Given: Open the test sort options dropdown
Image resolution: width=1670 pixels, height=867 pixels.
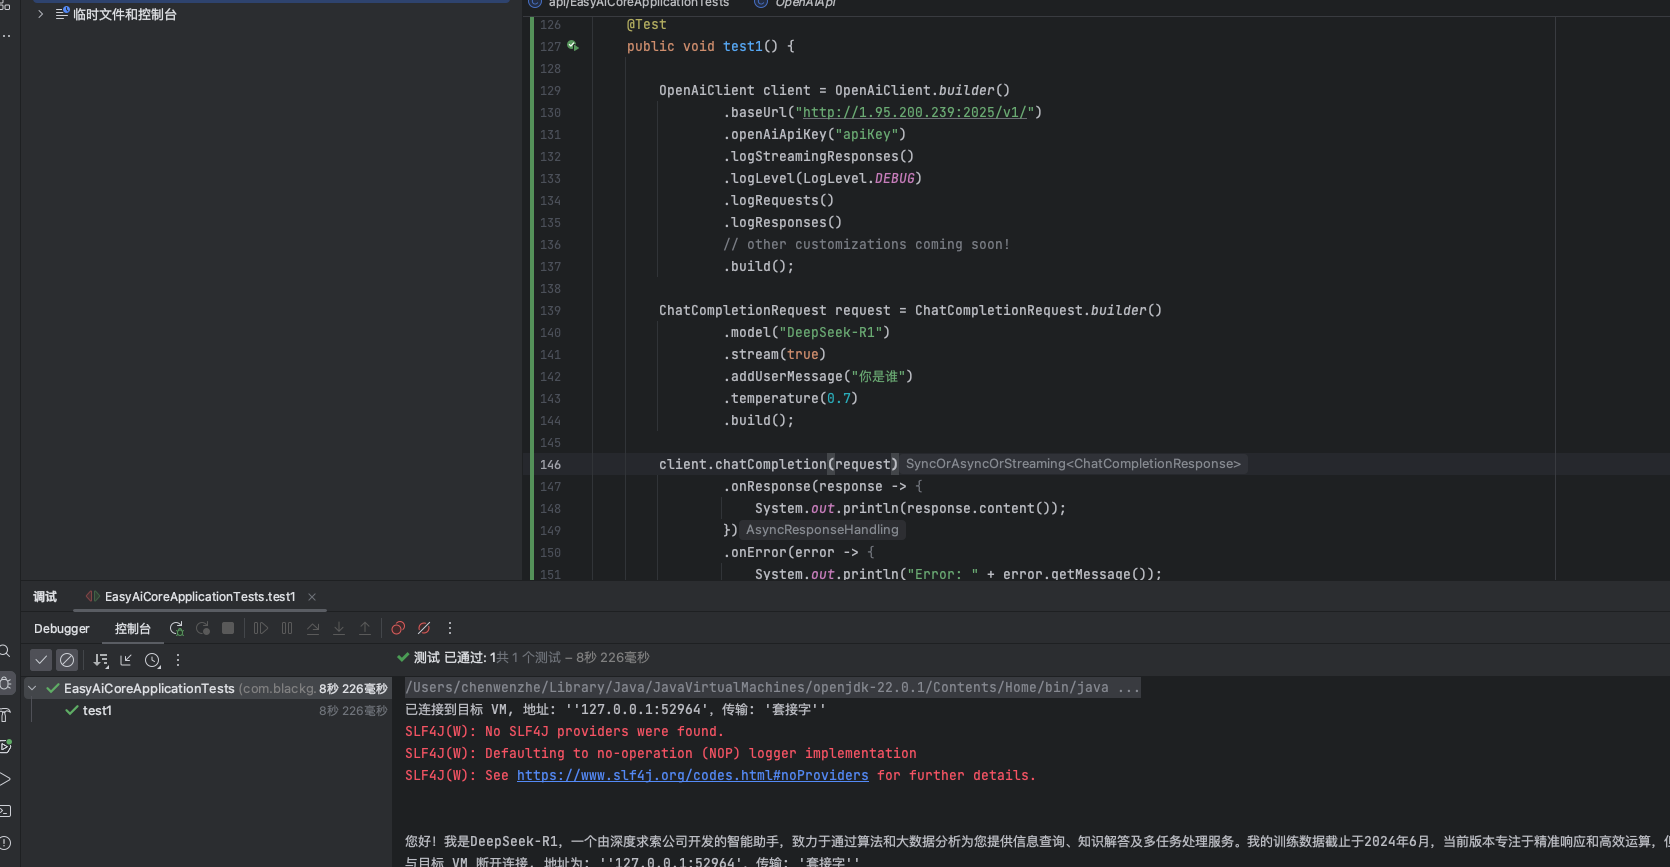Looking at the screenshot, I should click(100, 660).
